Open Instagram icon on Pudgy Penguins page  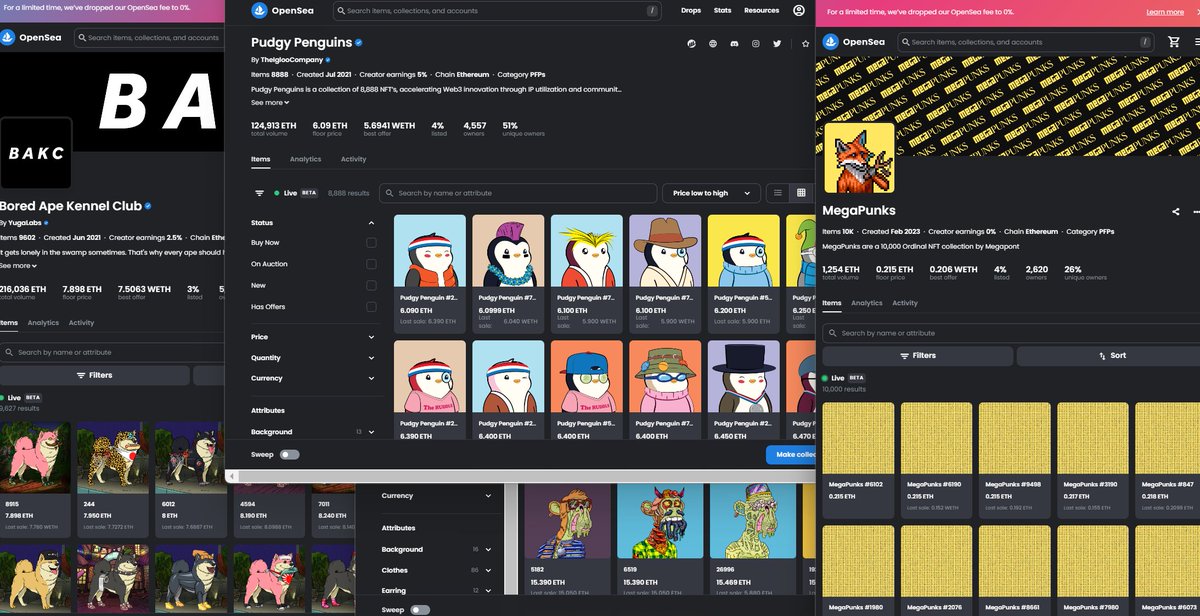[756, 44]
